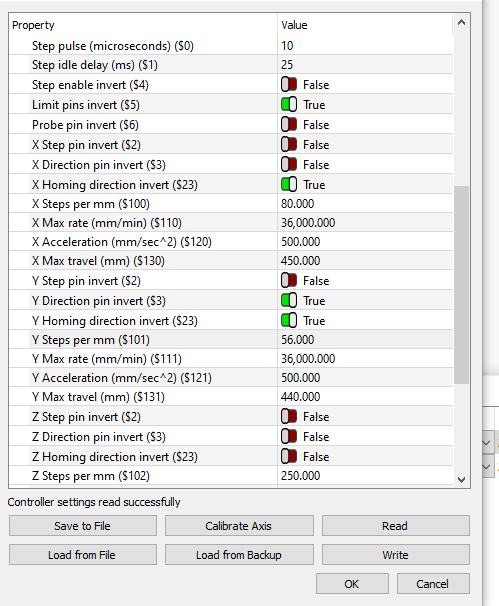499x606 pixels.
Task: Edit the X Steps per mm value
Action: (365, 204)
